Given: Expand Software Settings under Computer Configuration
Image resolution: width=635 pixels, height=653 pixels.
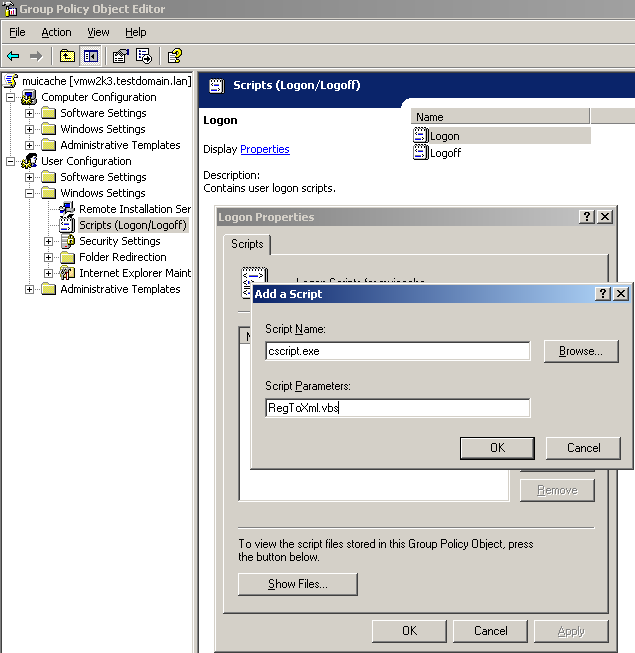Looking at the screenshot, I should pos(29,113).
